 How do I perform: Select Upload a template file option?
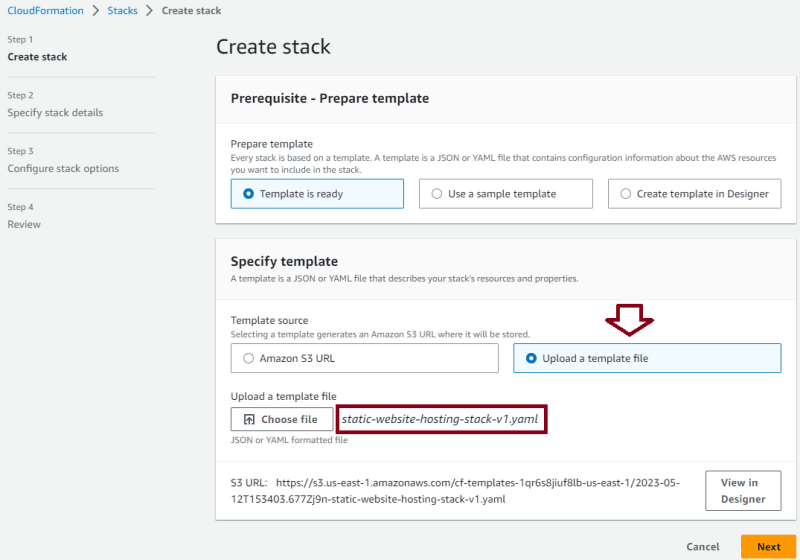(647, 358)
